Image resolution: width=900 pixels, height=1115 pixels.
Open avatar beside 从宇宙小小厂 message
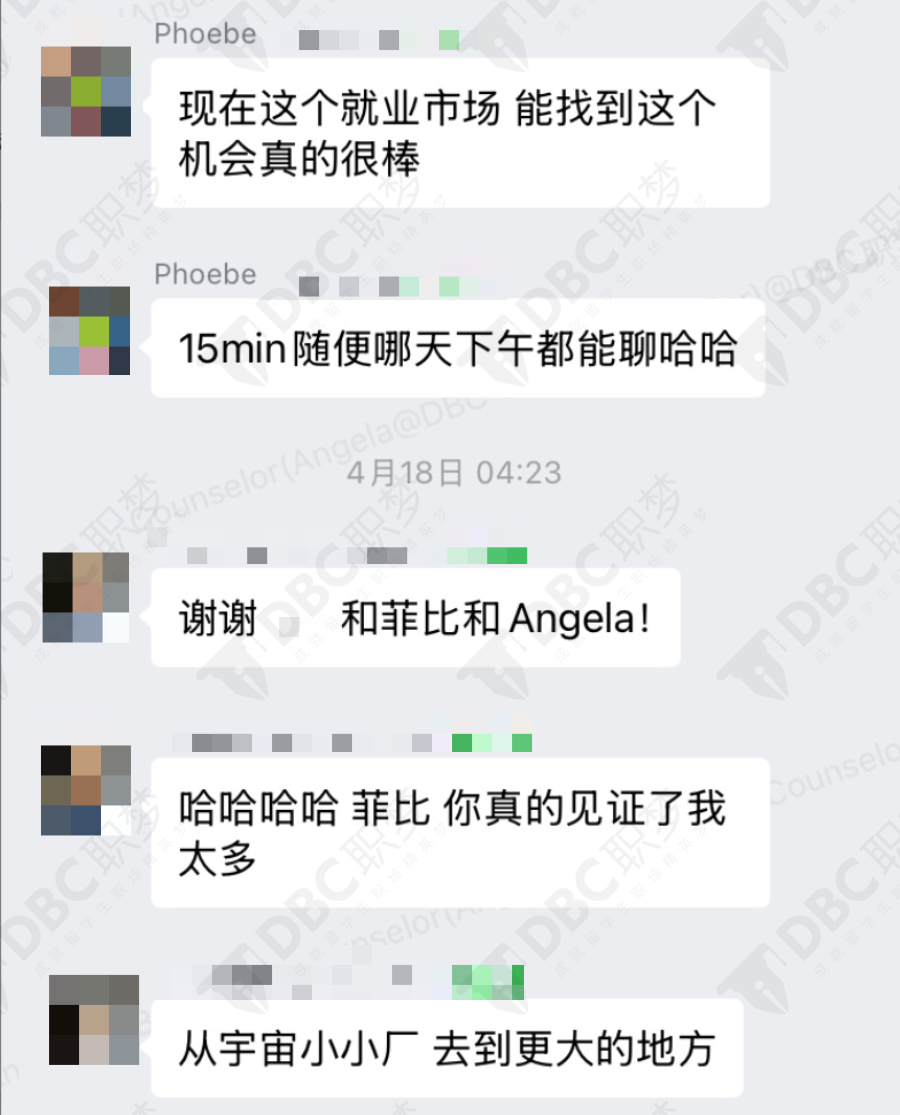point(94,1020)
